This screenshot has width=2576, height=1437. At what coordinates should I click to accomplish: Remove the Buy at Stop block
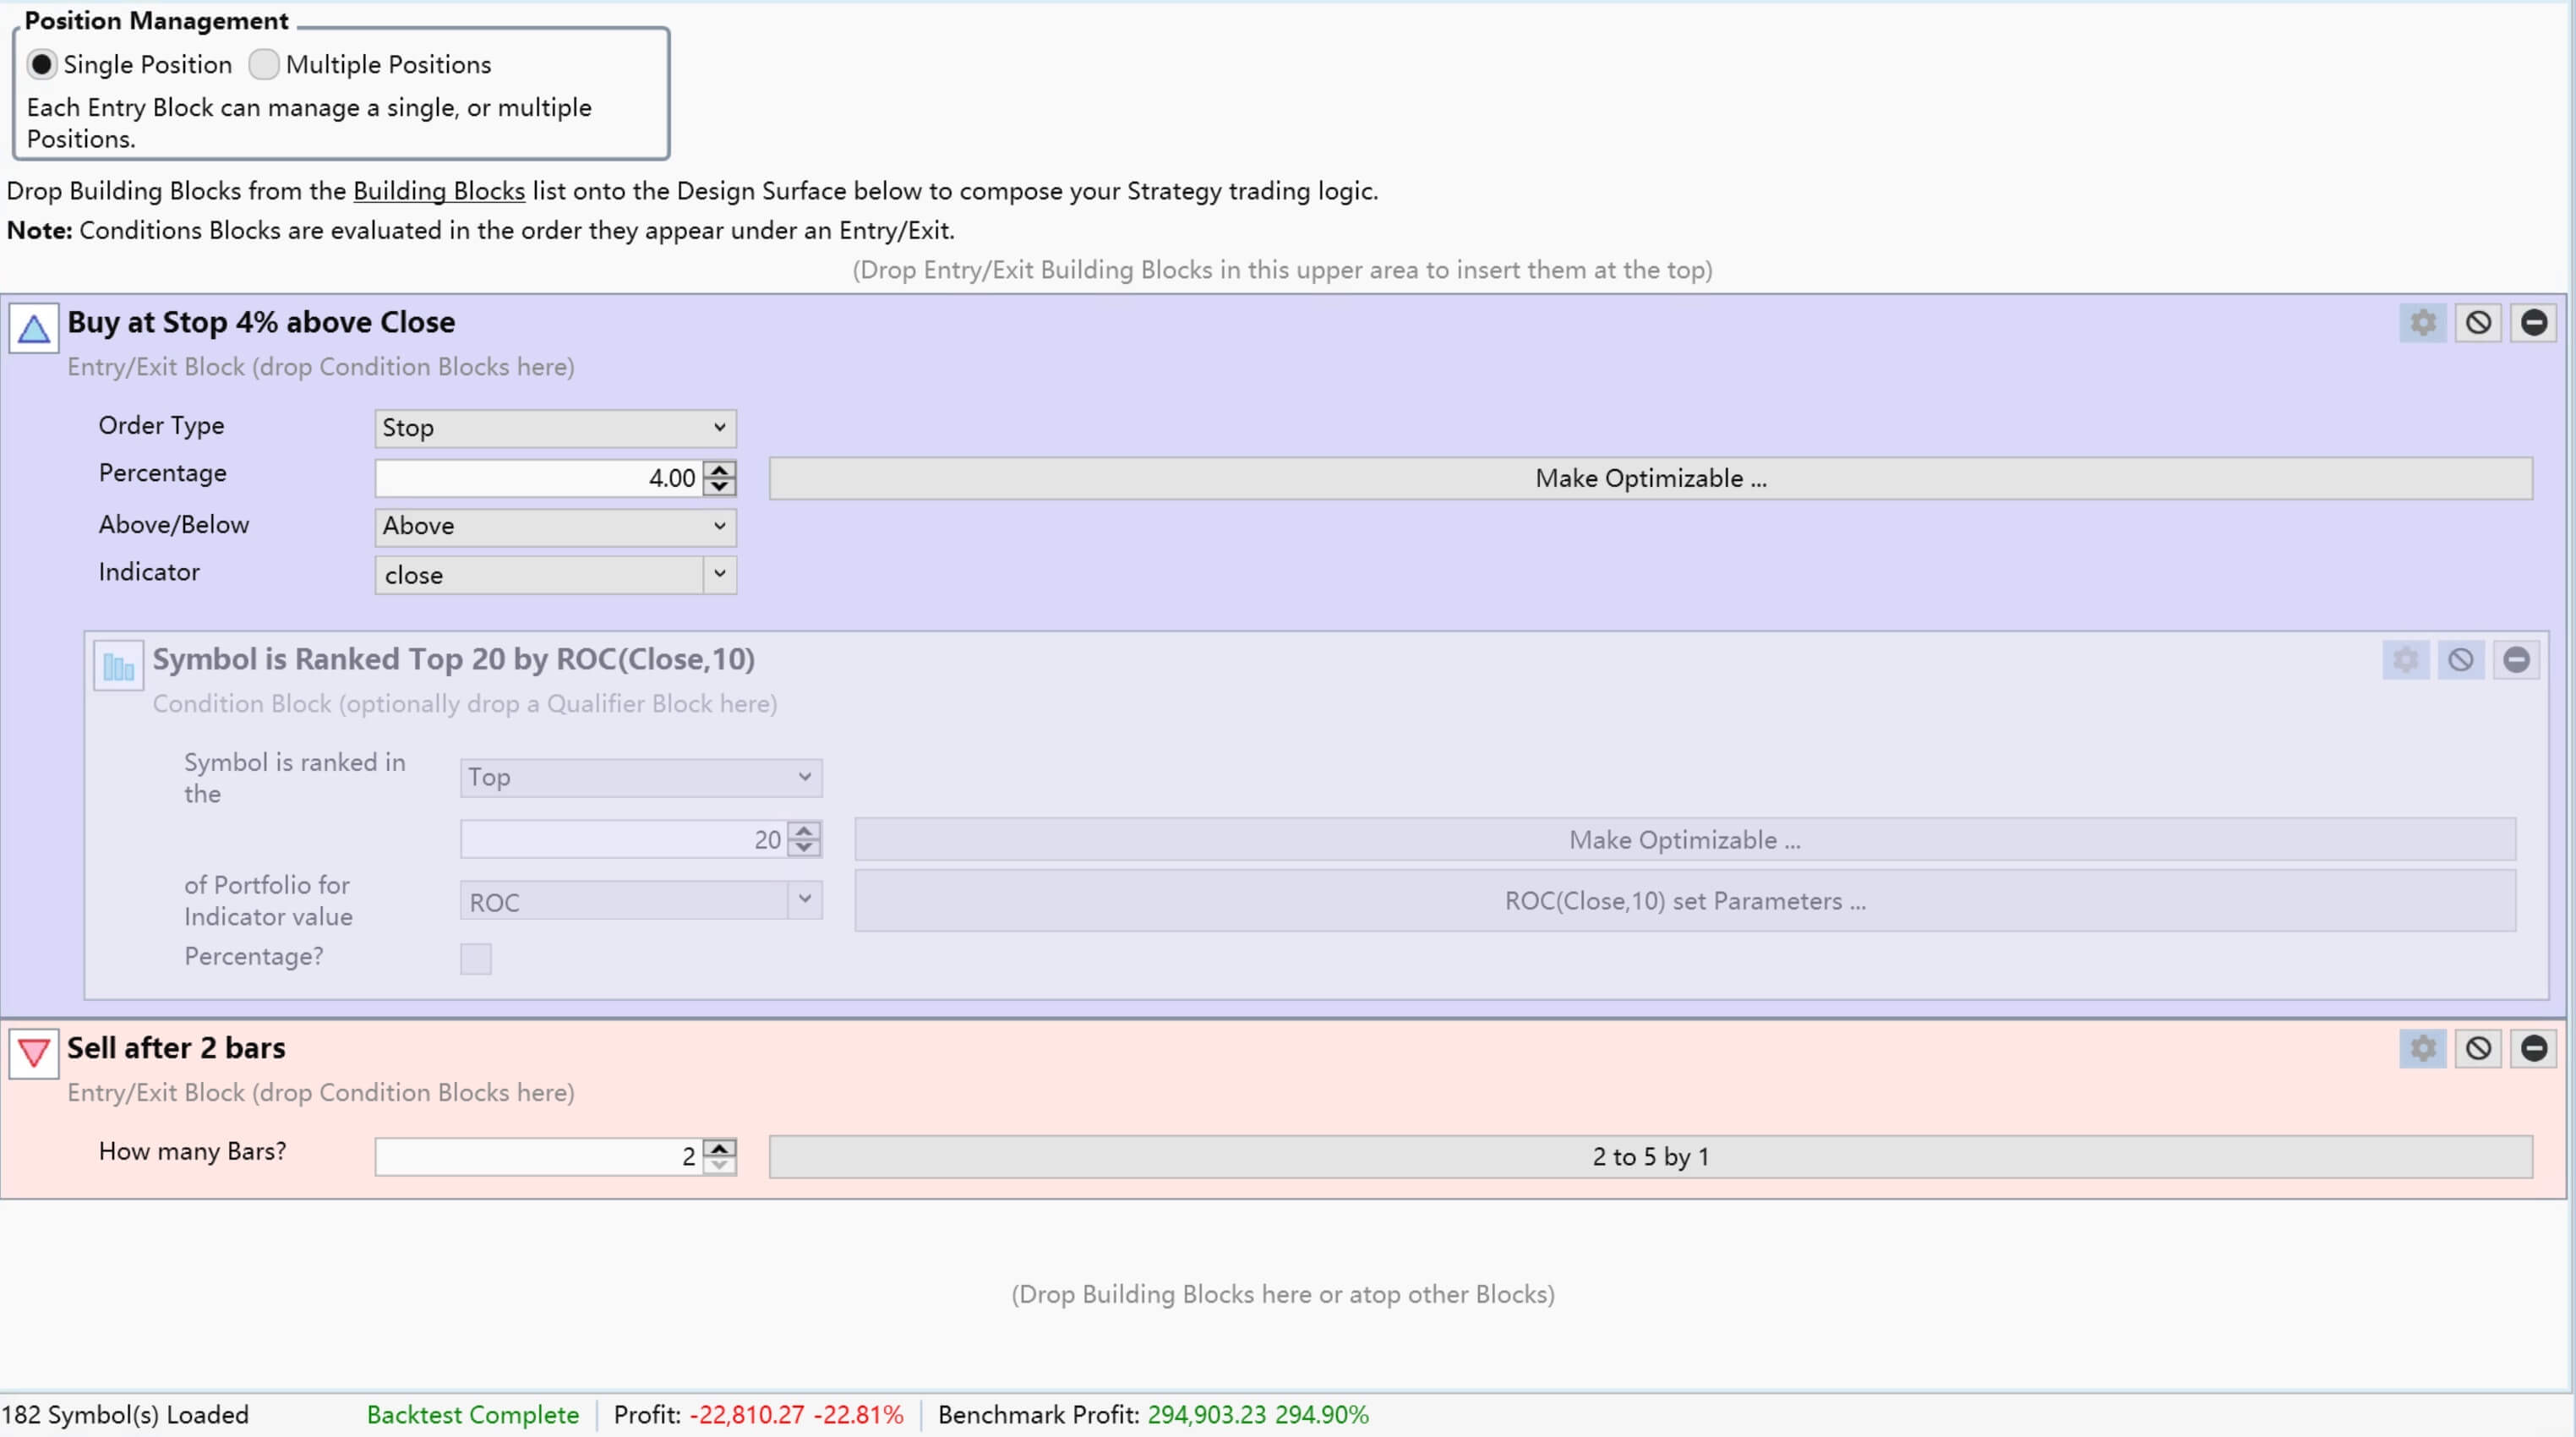2533,322
